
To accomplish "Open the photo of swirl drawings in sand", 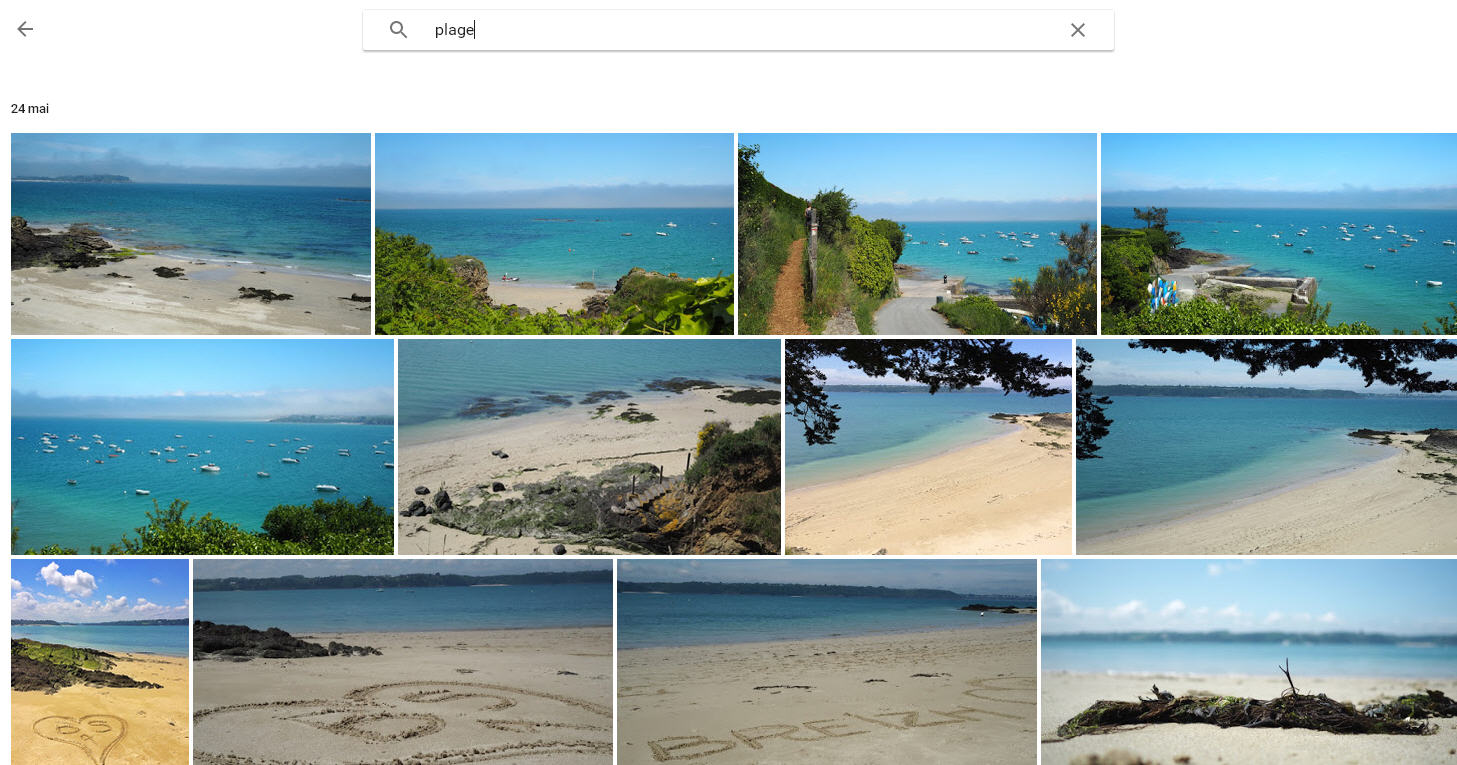I will tap(403, 662).
